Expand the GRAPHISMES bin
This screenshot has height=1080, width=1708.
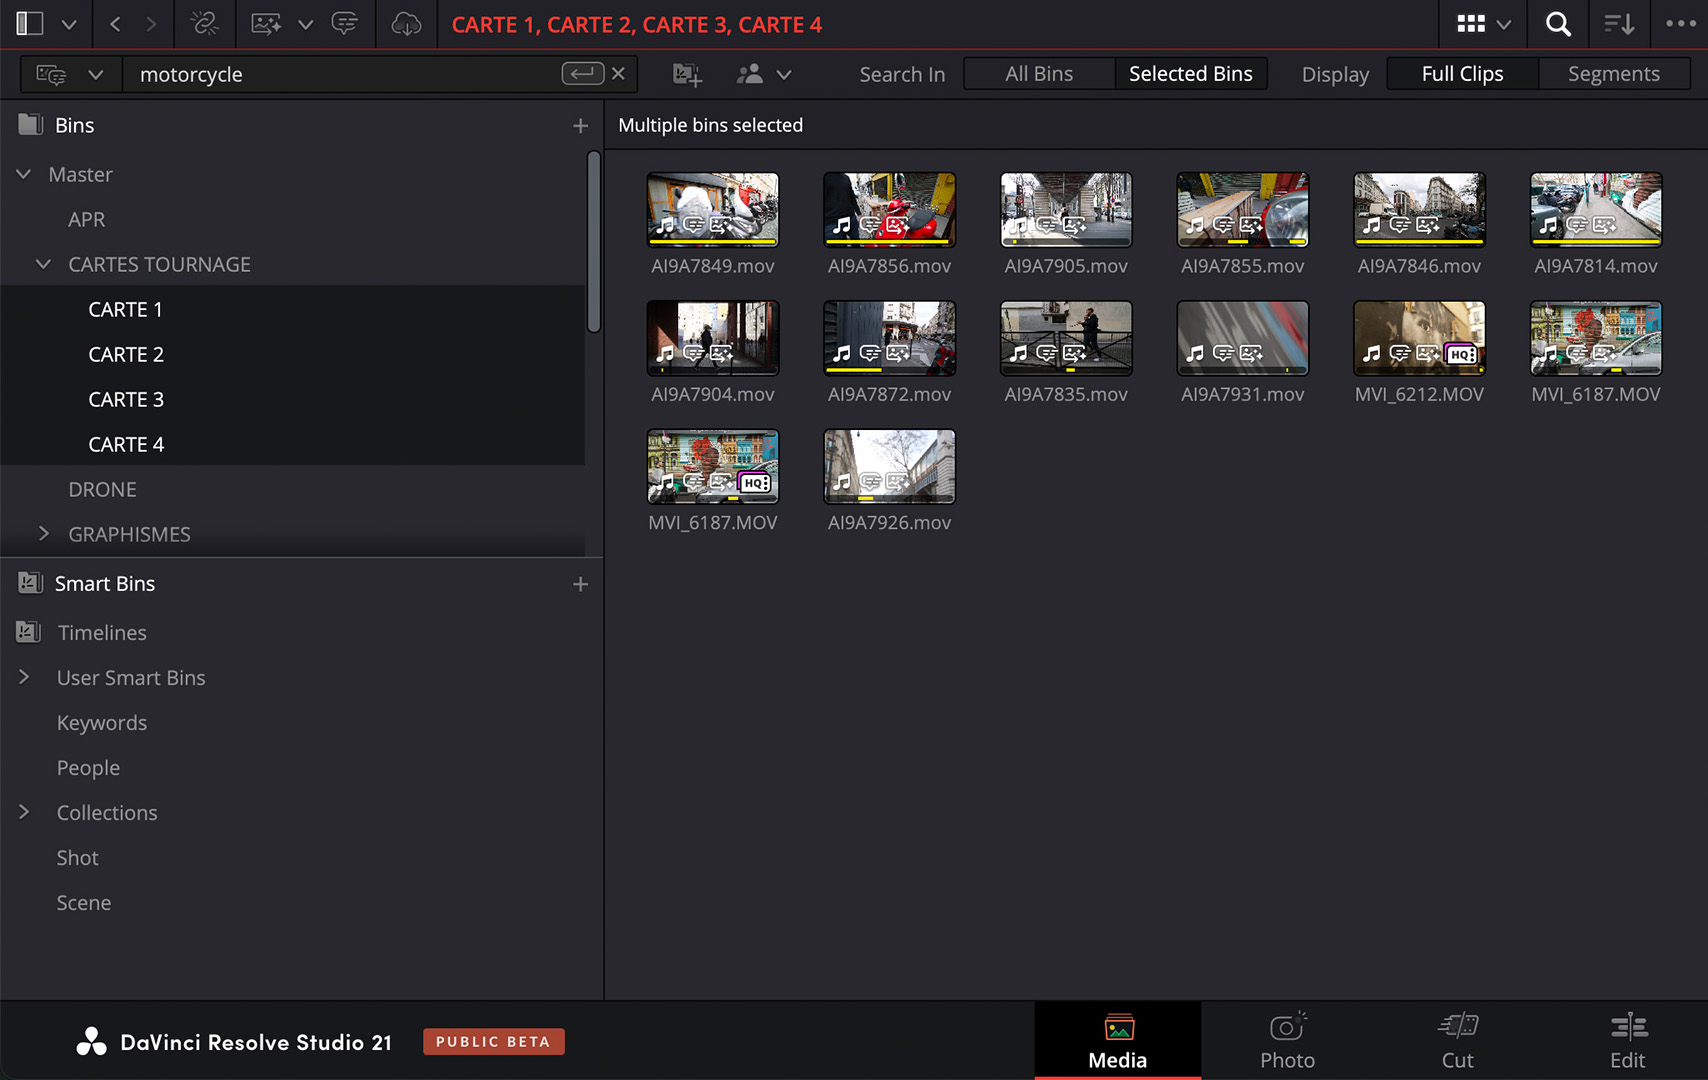point(43,534)
